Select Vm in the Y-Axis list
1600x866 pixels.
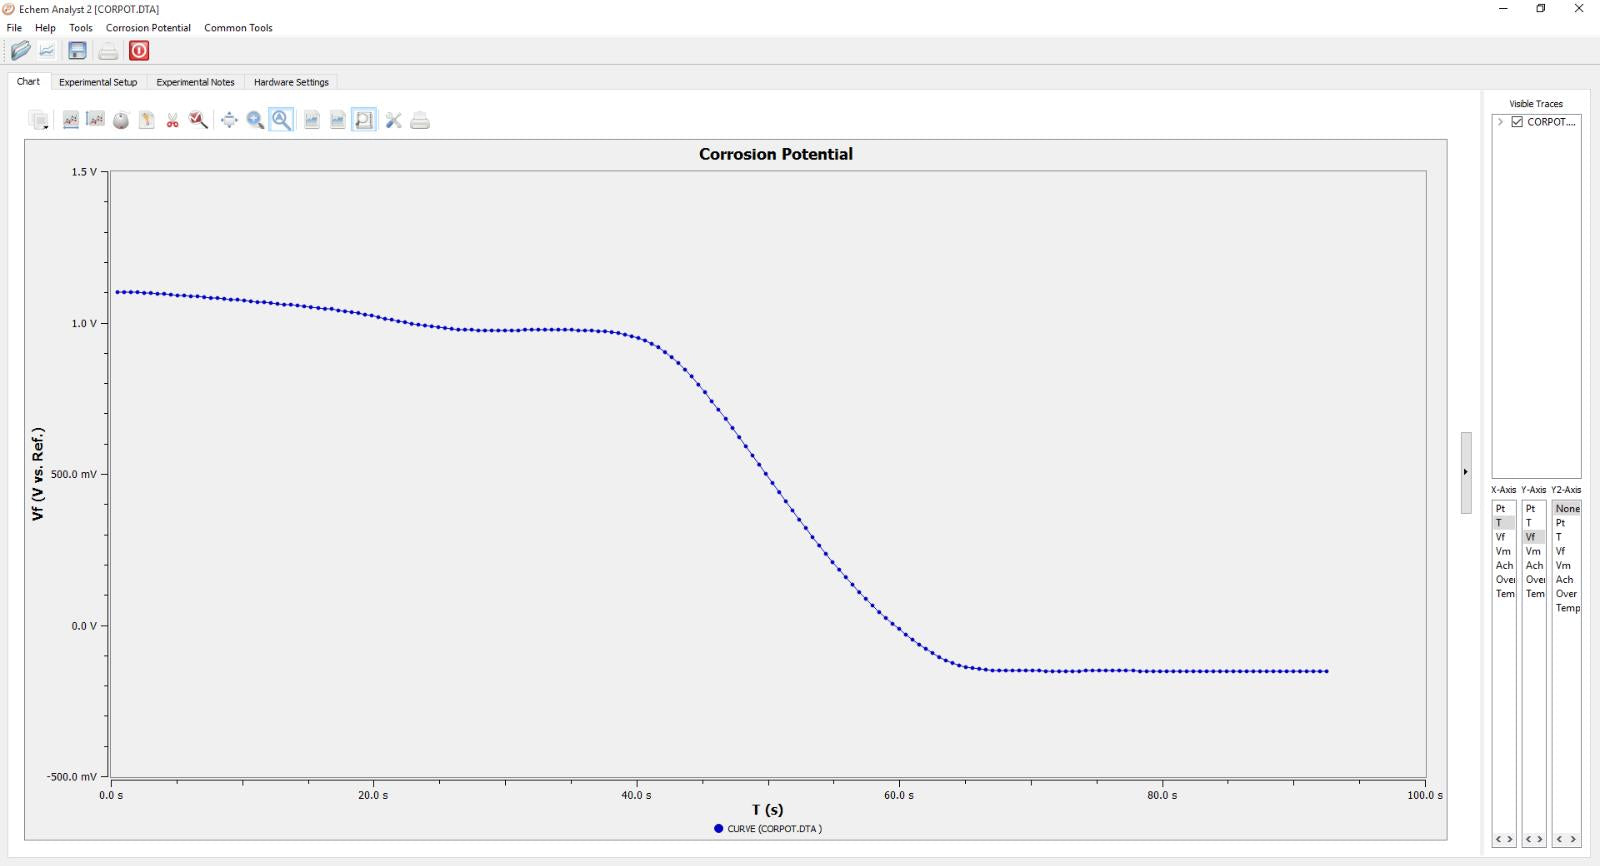[x=1532, y=551]
